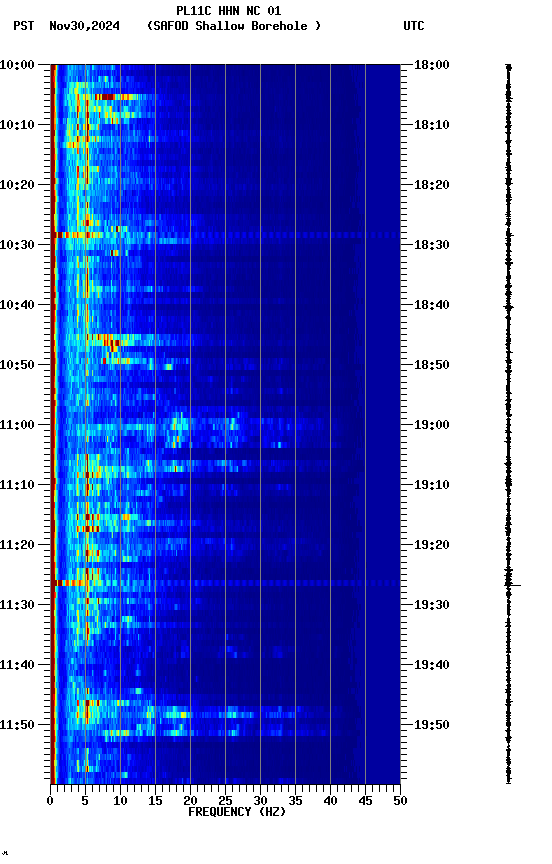Click the PST timezone label

pyautogui.click(x=24, y=26)
